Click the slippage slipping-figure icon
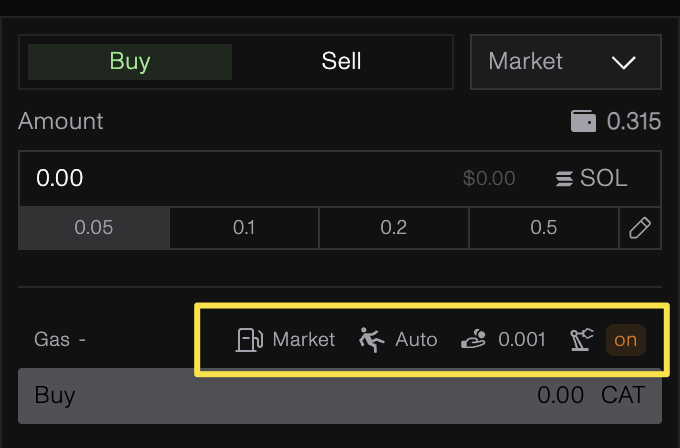Image resolution: width=680 pixels, height=448 pixels. click(371, 340)
